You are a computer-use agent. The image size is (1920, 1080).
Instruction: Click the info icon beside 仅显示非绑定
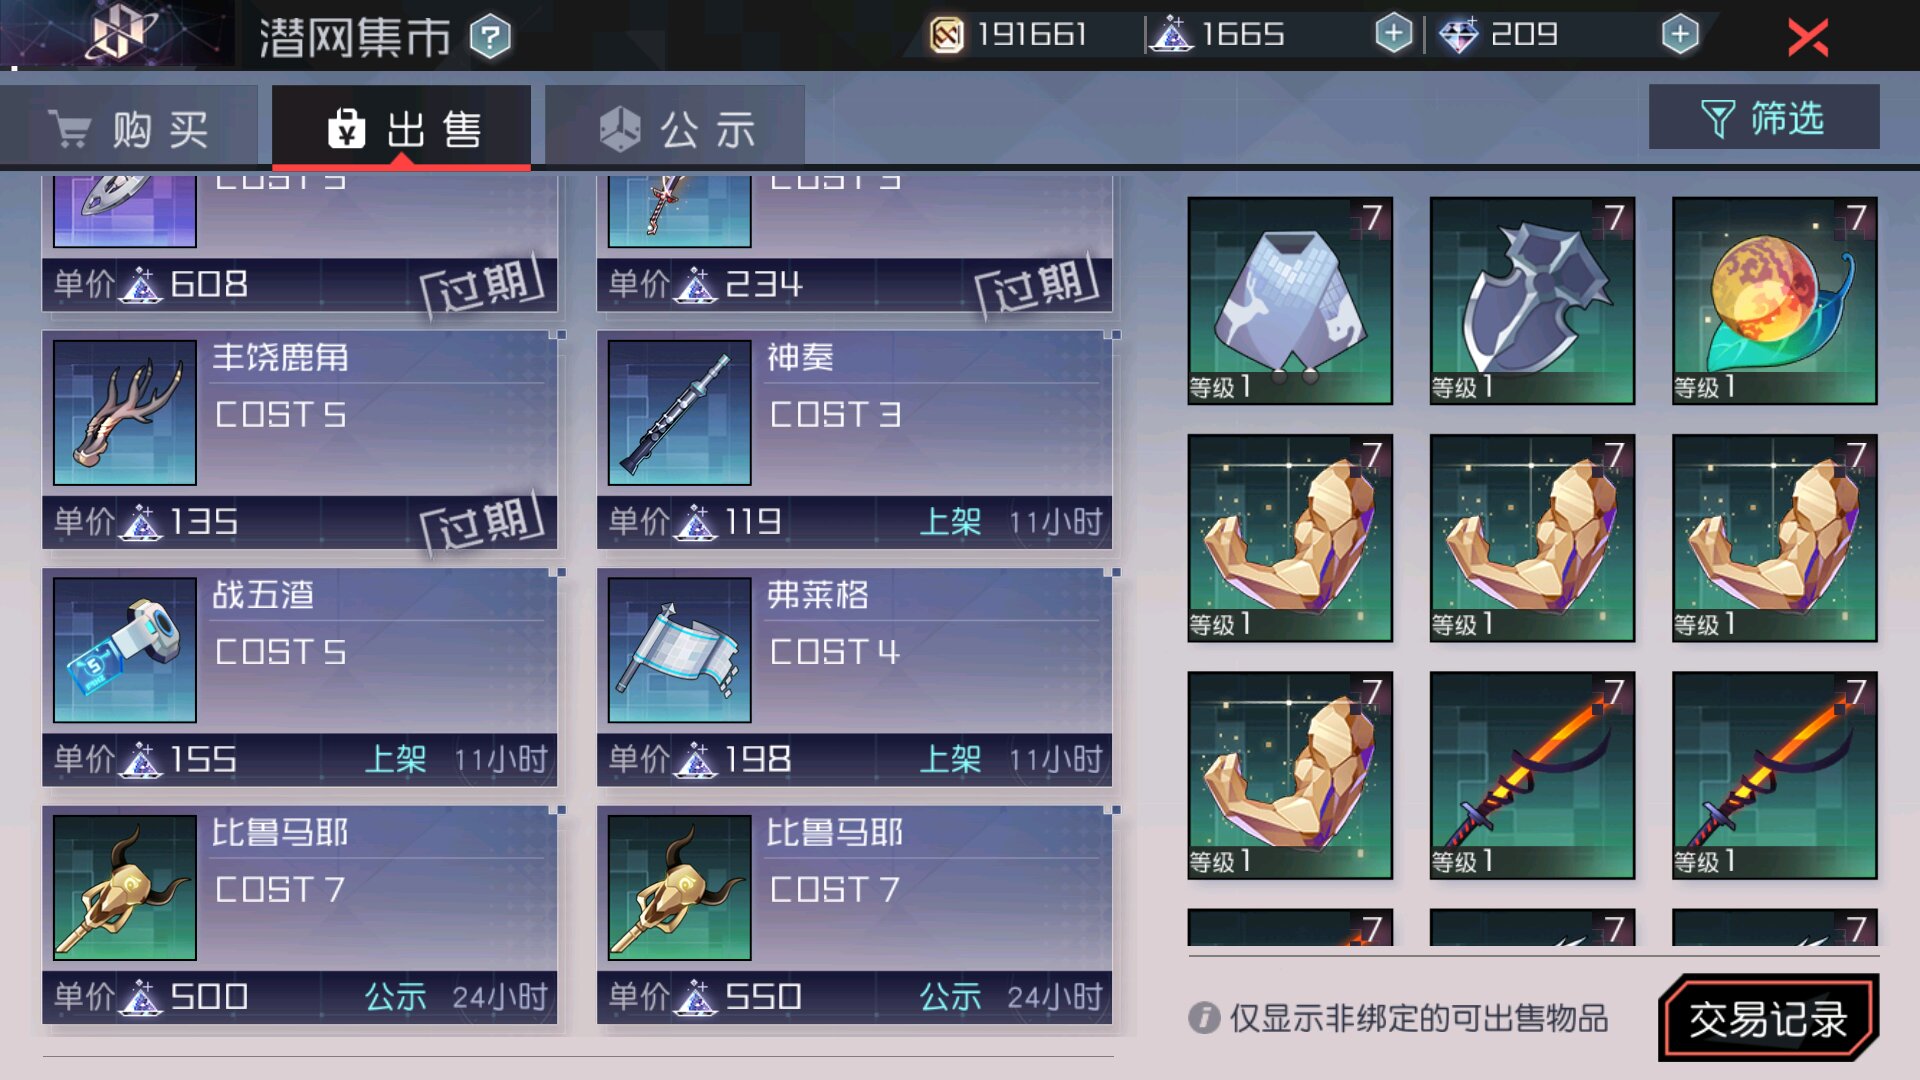pyautogui.click(x=1204, y=1018)
